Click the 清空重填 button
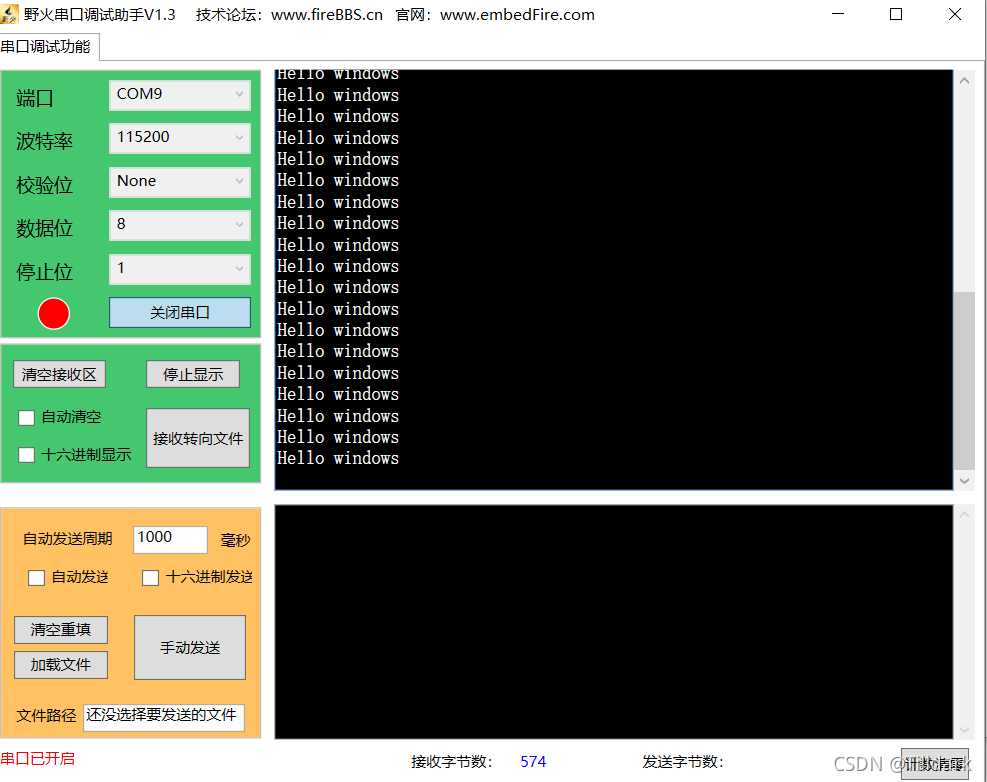The height and width of the screenshot is (782, 987). (61, 630)
